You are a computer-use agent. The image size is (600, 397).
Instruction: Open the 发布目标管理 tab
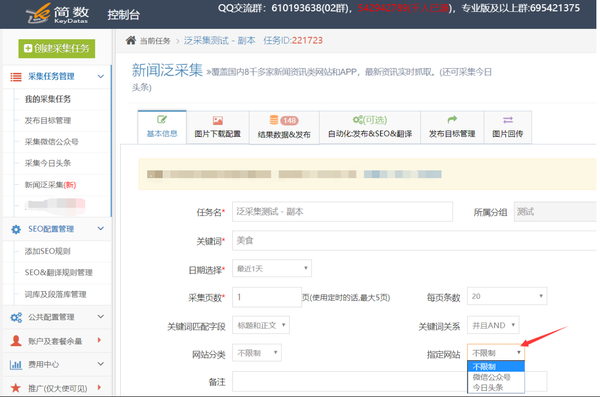click(x=452, y=127)
